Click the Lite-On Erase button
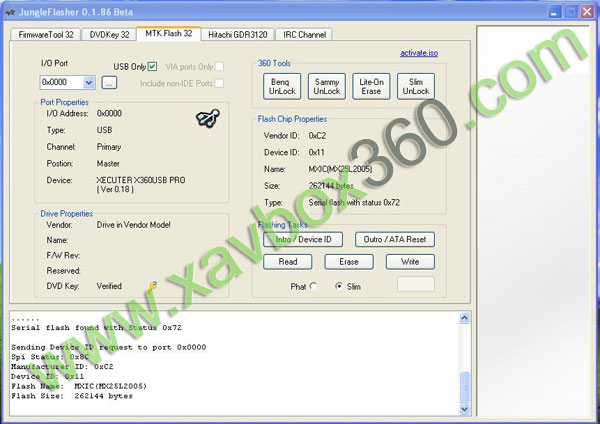 (x=371, y=86)
